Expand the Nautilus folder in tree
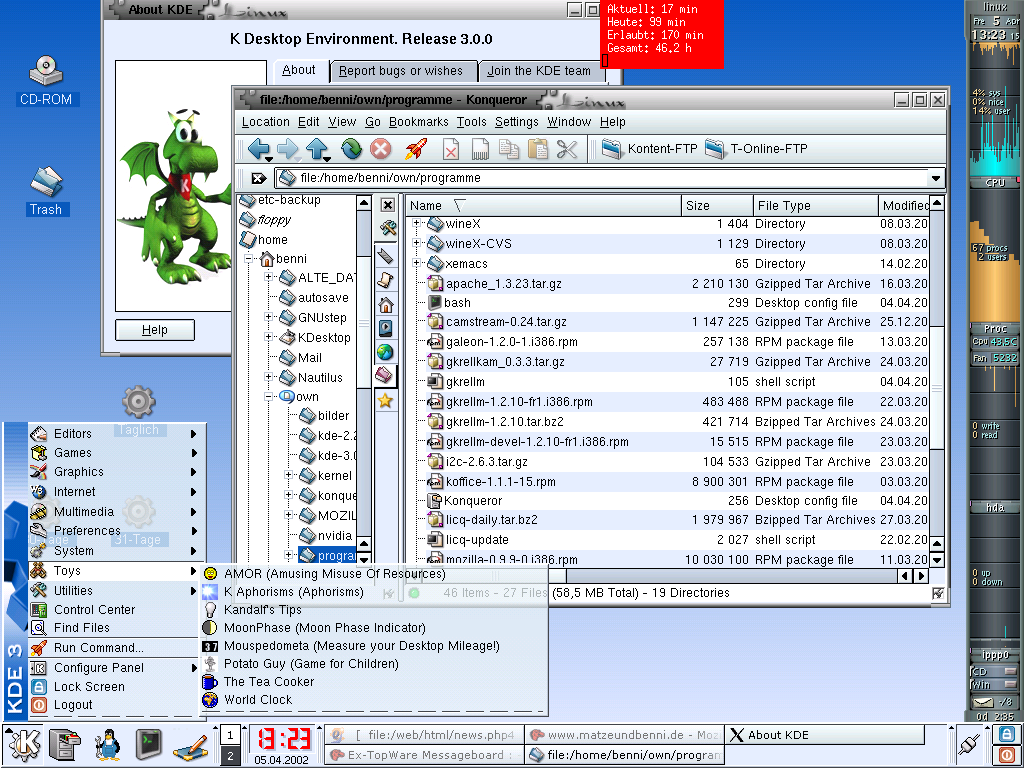 click(268, 377)
